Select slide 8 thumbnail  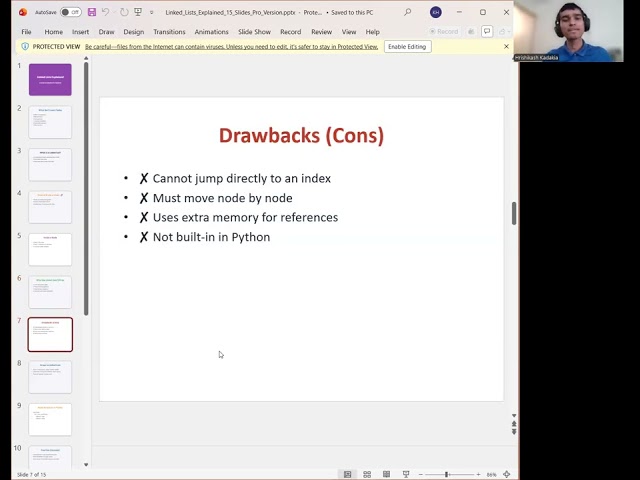click(50, 377)
